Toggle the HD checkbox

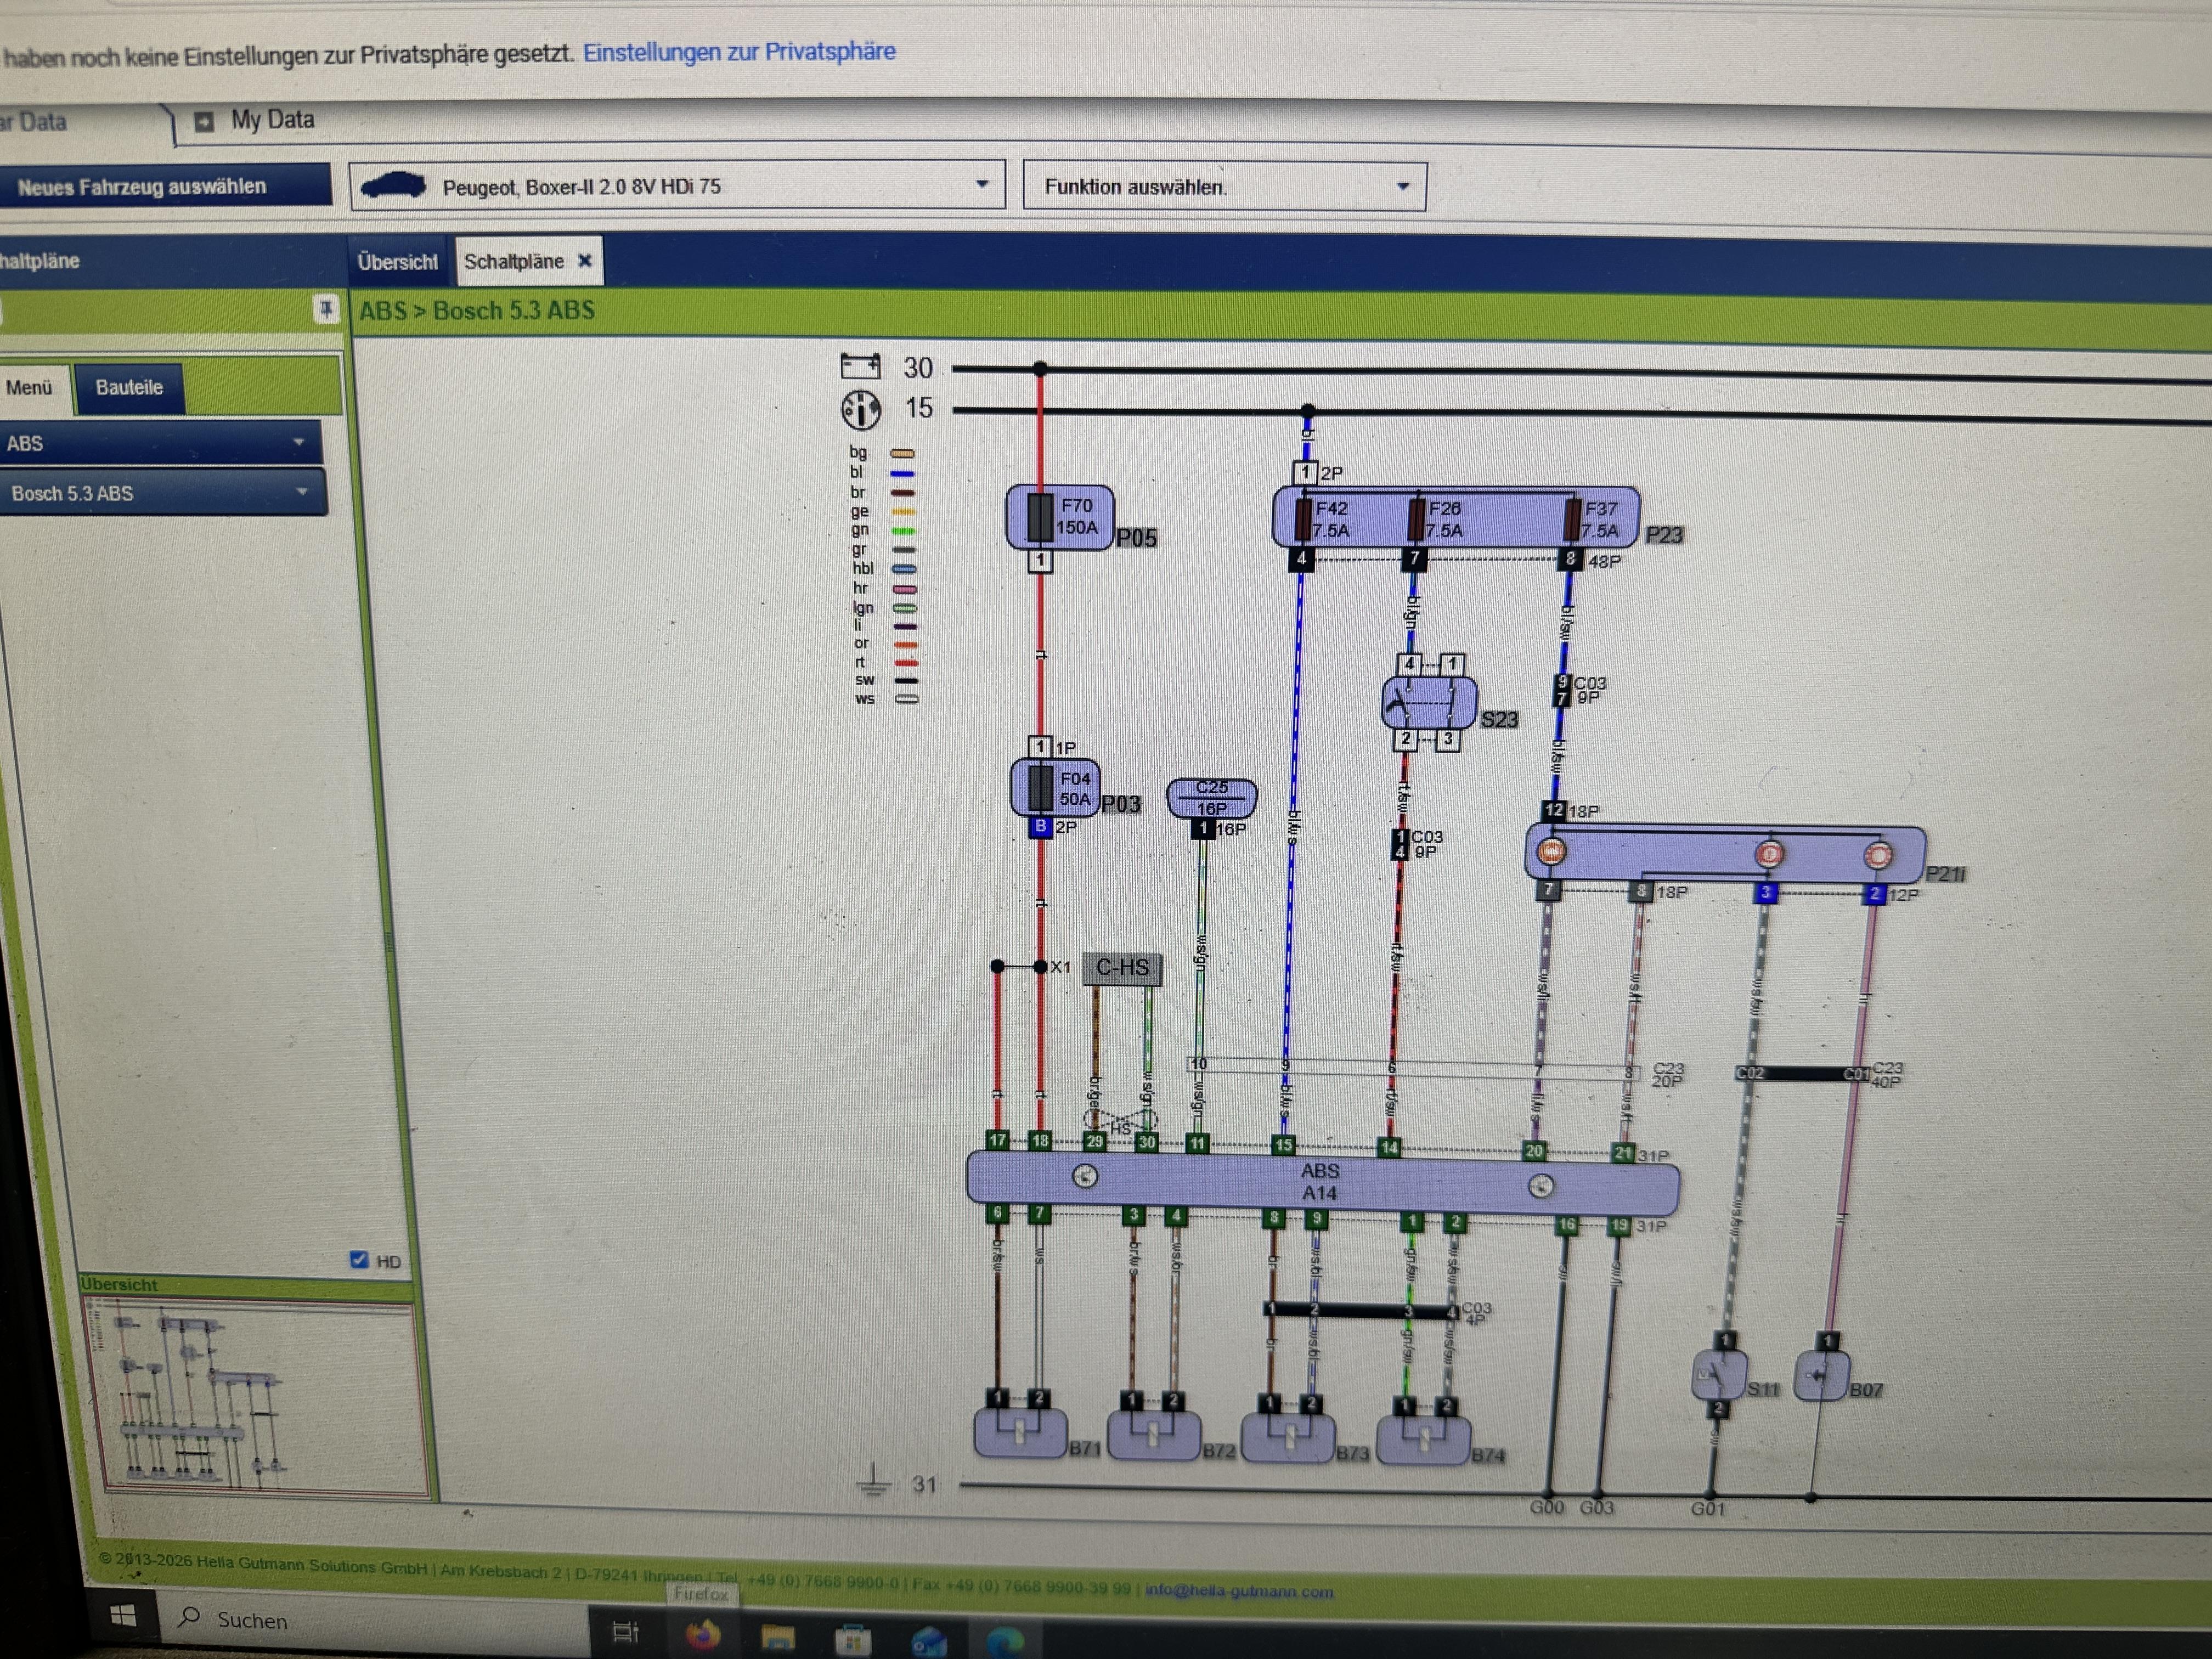coord(359,1260)
